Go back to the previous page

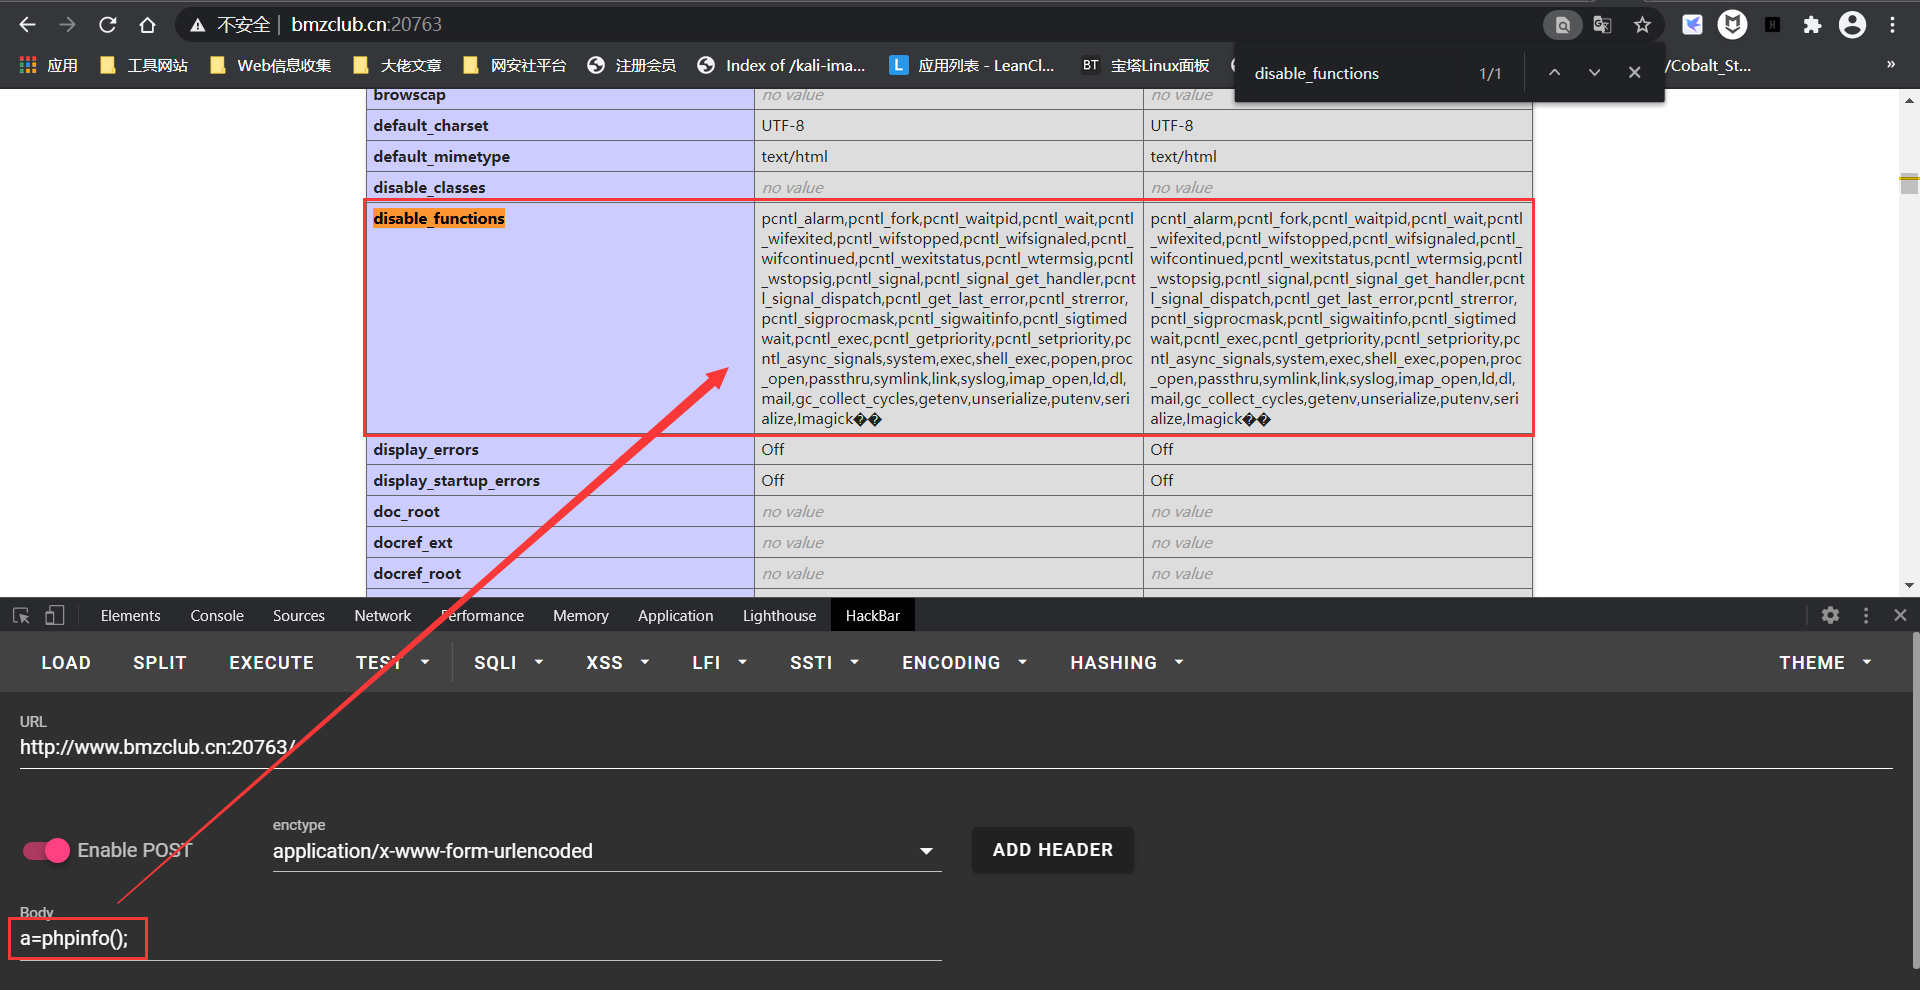(27, 25)
